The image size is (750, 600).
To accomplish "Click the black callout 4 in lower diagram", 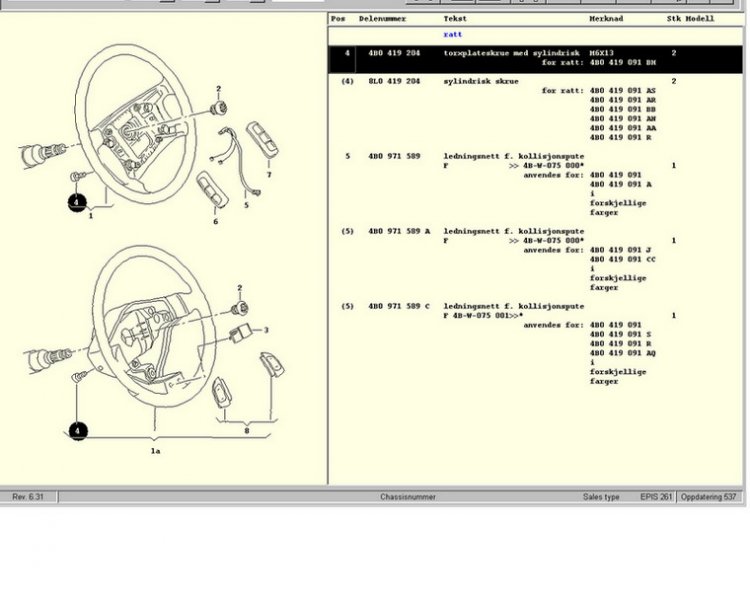I will tap(77, 432).
